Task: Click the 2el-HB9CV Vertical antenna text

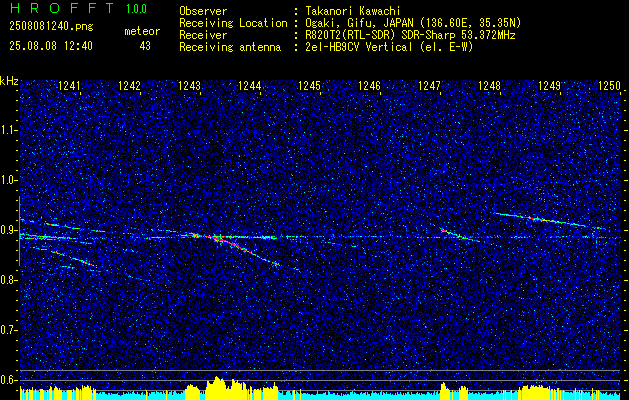Action: pyautogui.click(x=388, y=47)
